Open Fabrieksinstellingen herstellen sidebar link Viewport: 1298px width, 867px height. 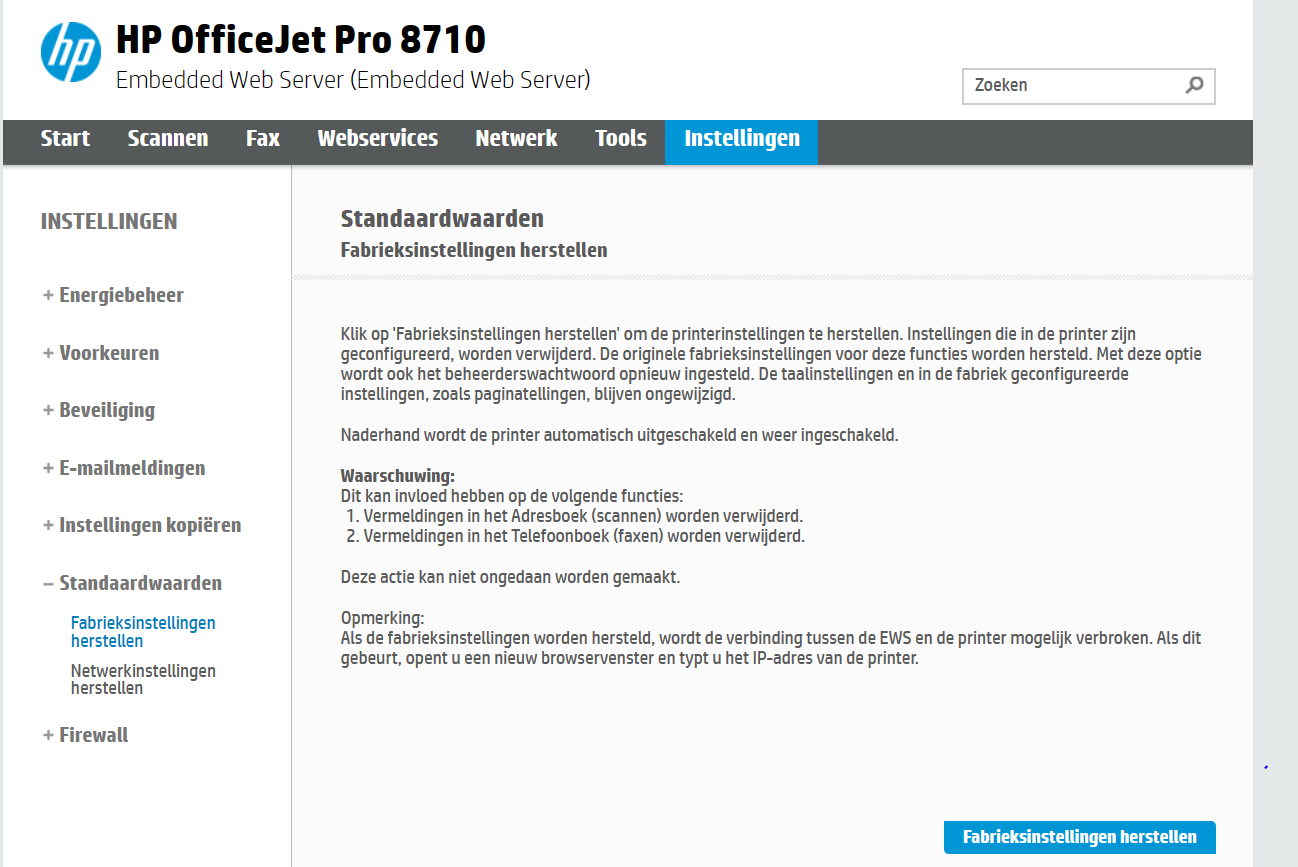(x=143, y=632)
